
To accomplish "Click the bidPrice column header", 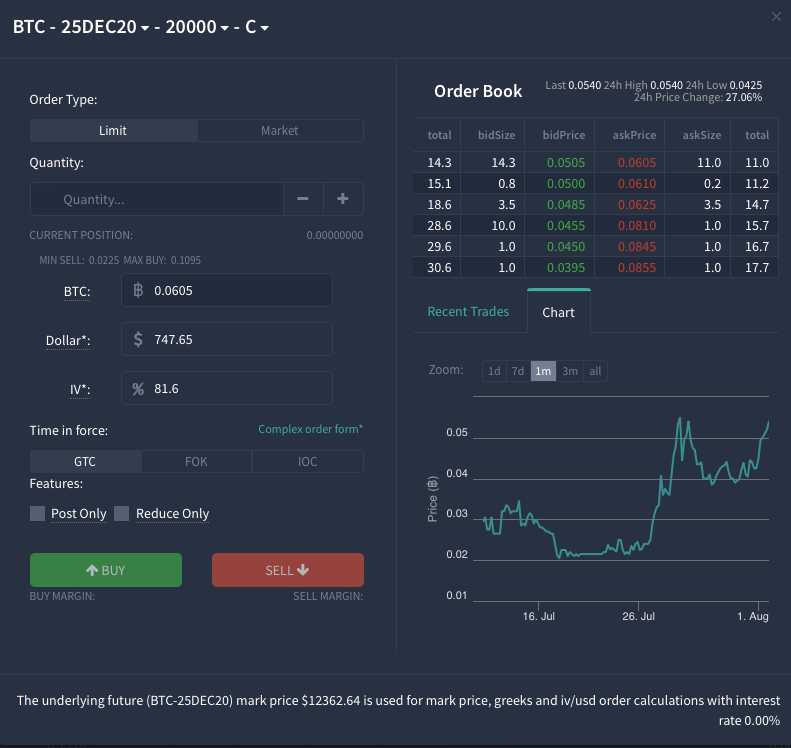I will [563, 135].
